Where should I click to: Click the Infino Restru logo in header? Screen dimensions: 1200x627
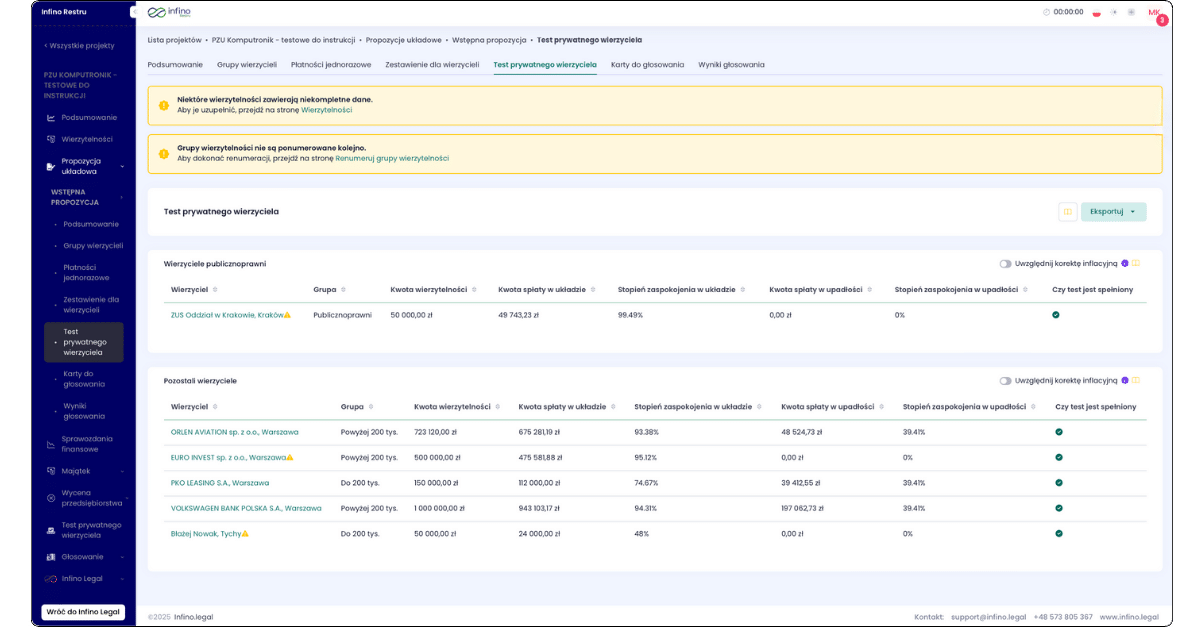pyautogui.click(x=169, y=12)
